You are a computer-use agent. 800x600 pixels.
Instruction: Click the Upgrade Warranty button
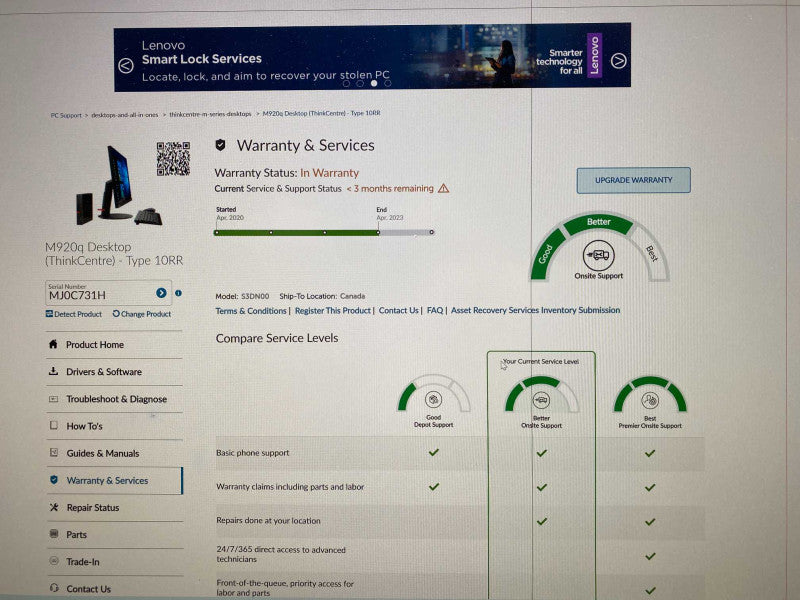click(x=634, y=180)
